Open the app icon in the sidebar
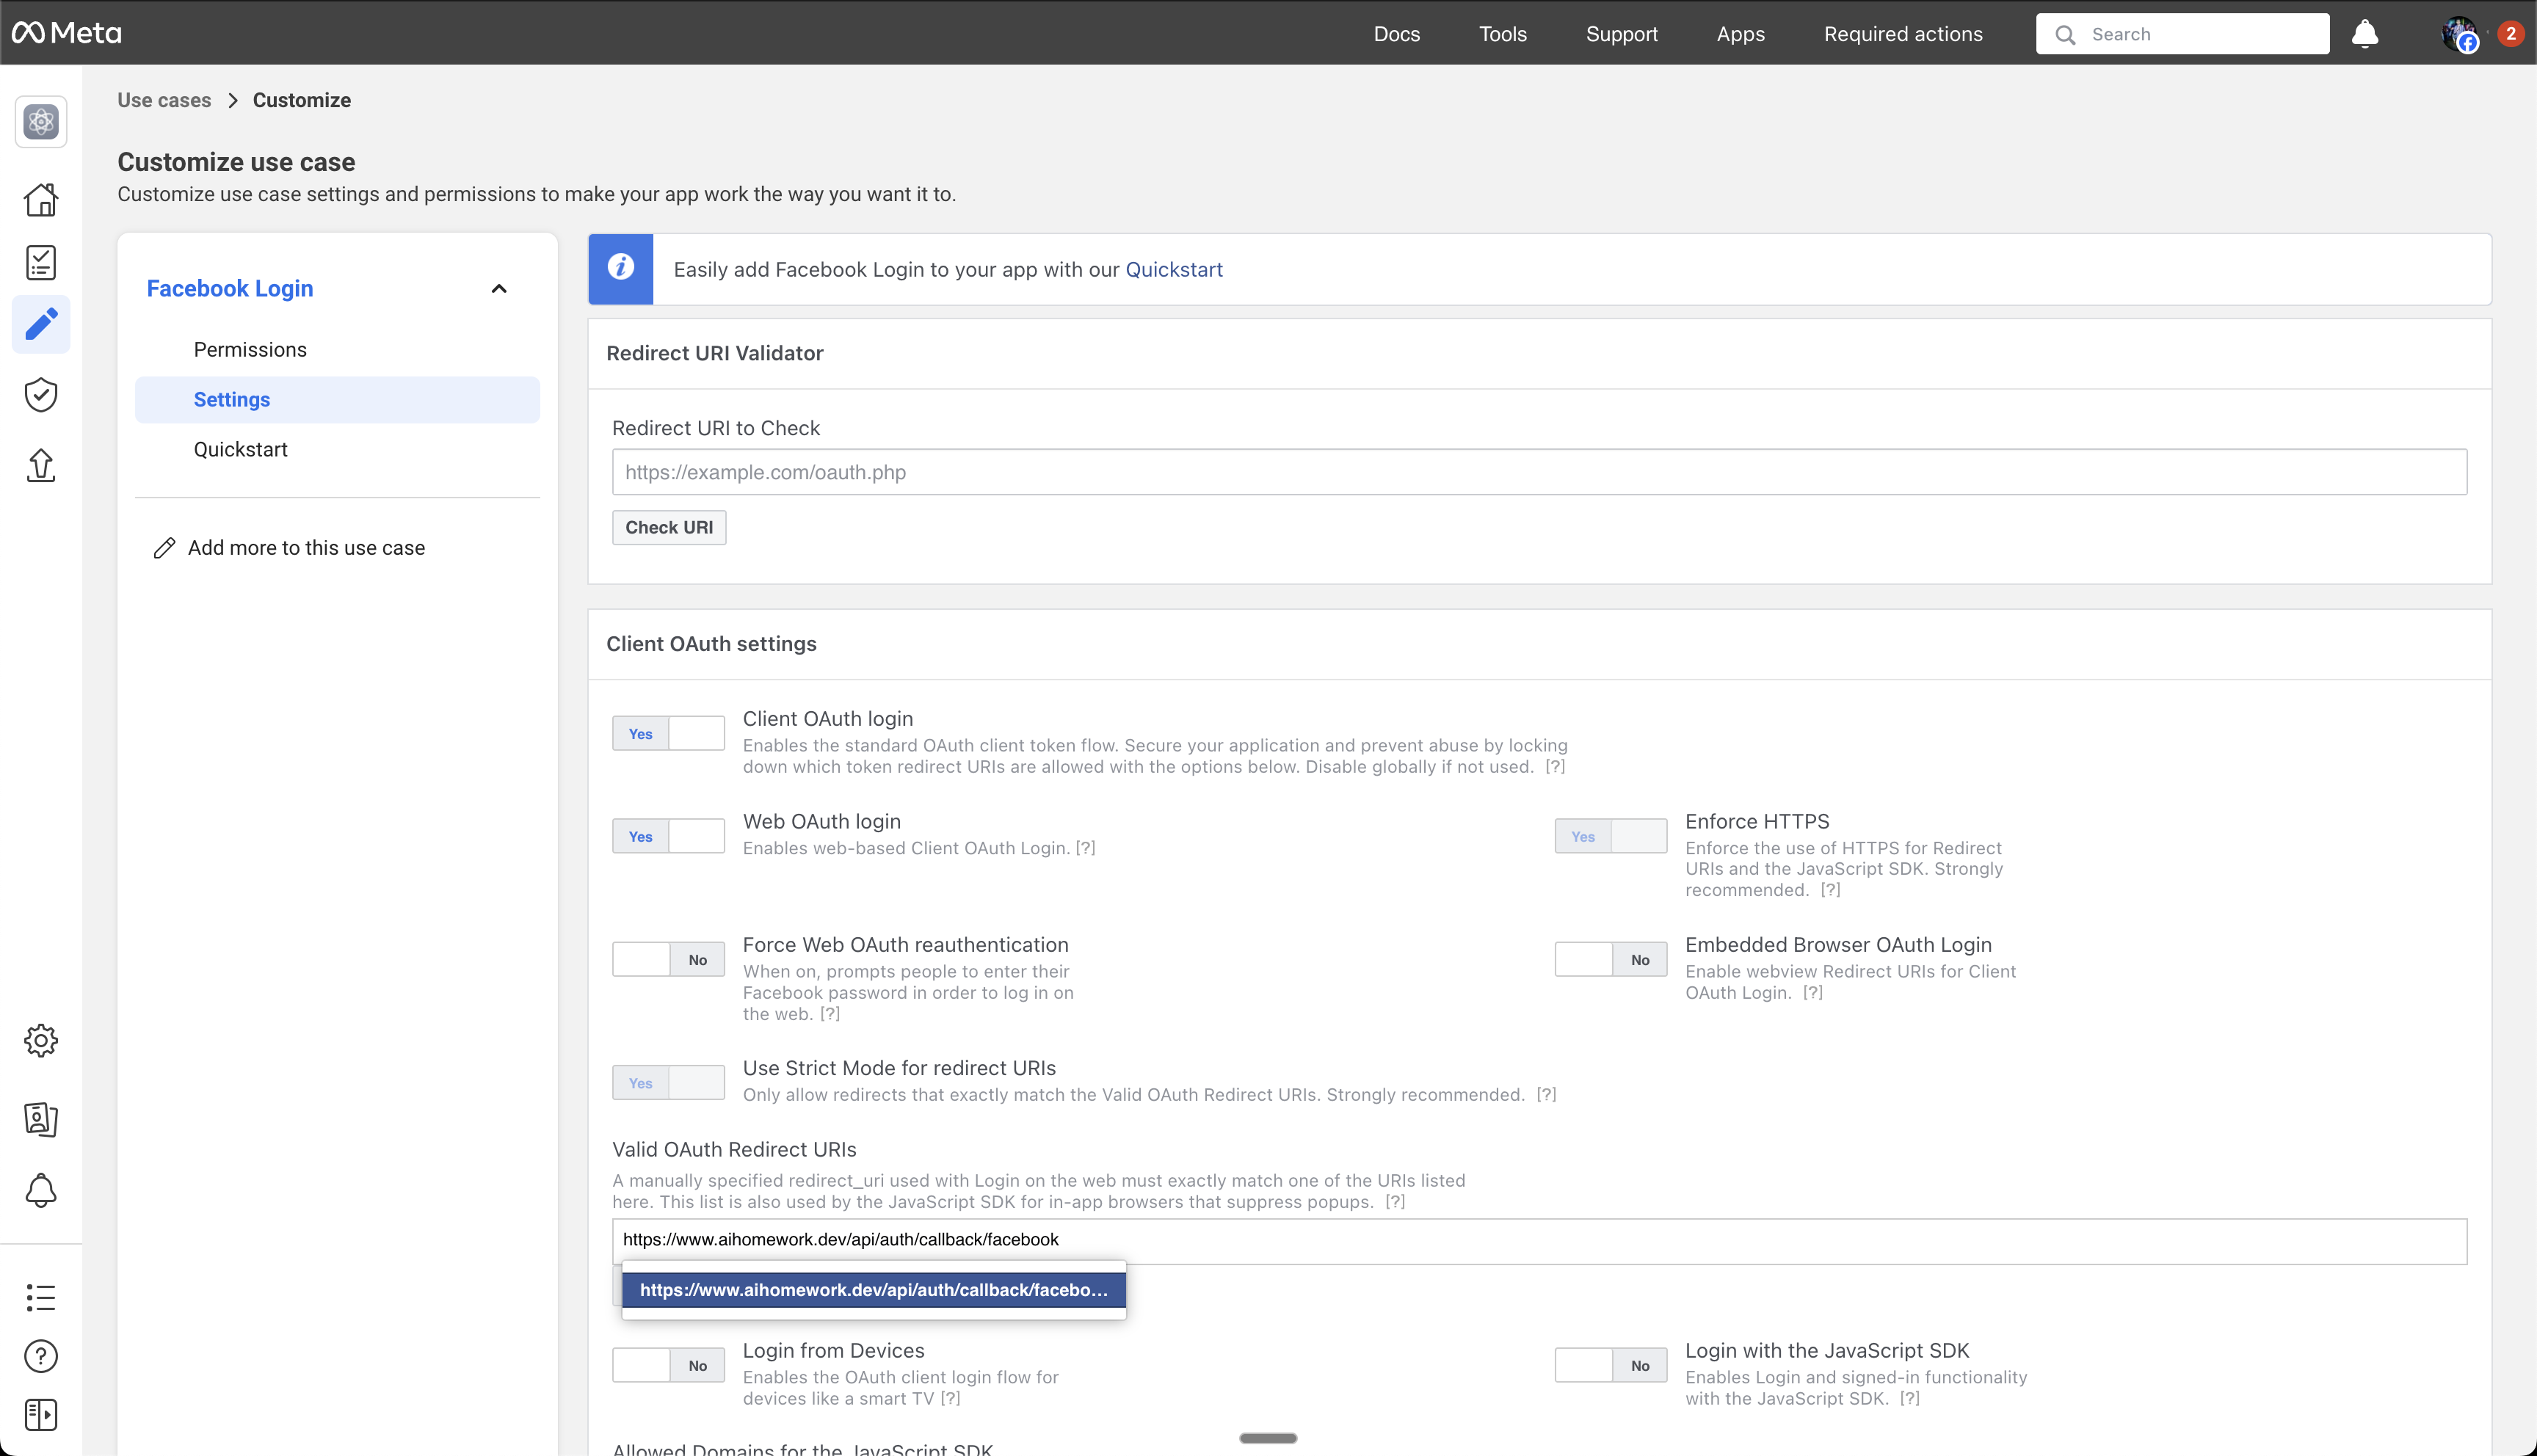This screenshot has width=2537, height=1456. tap(41, 122)
